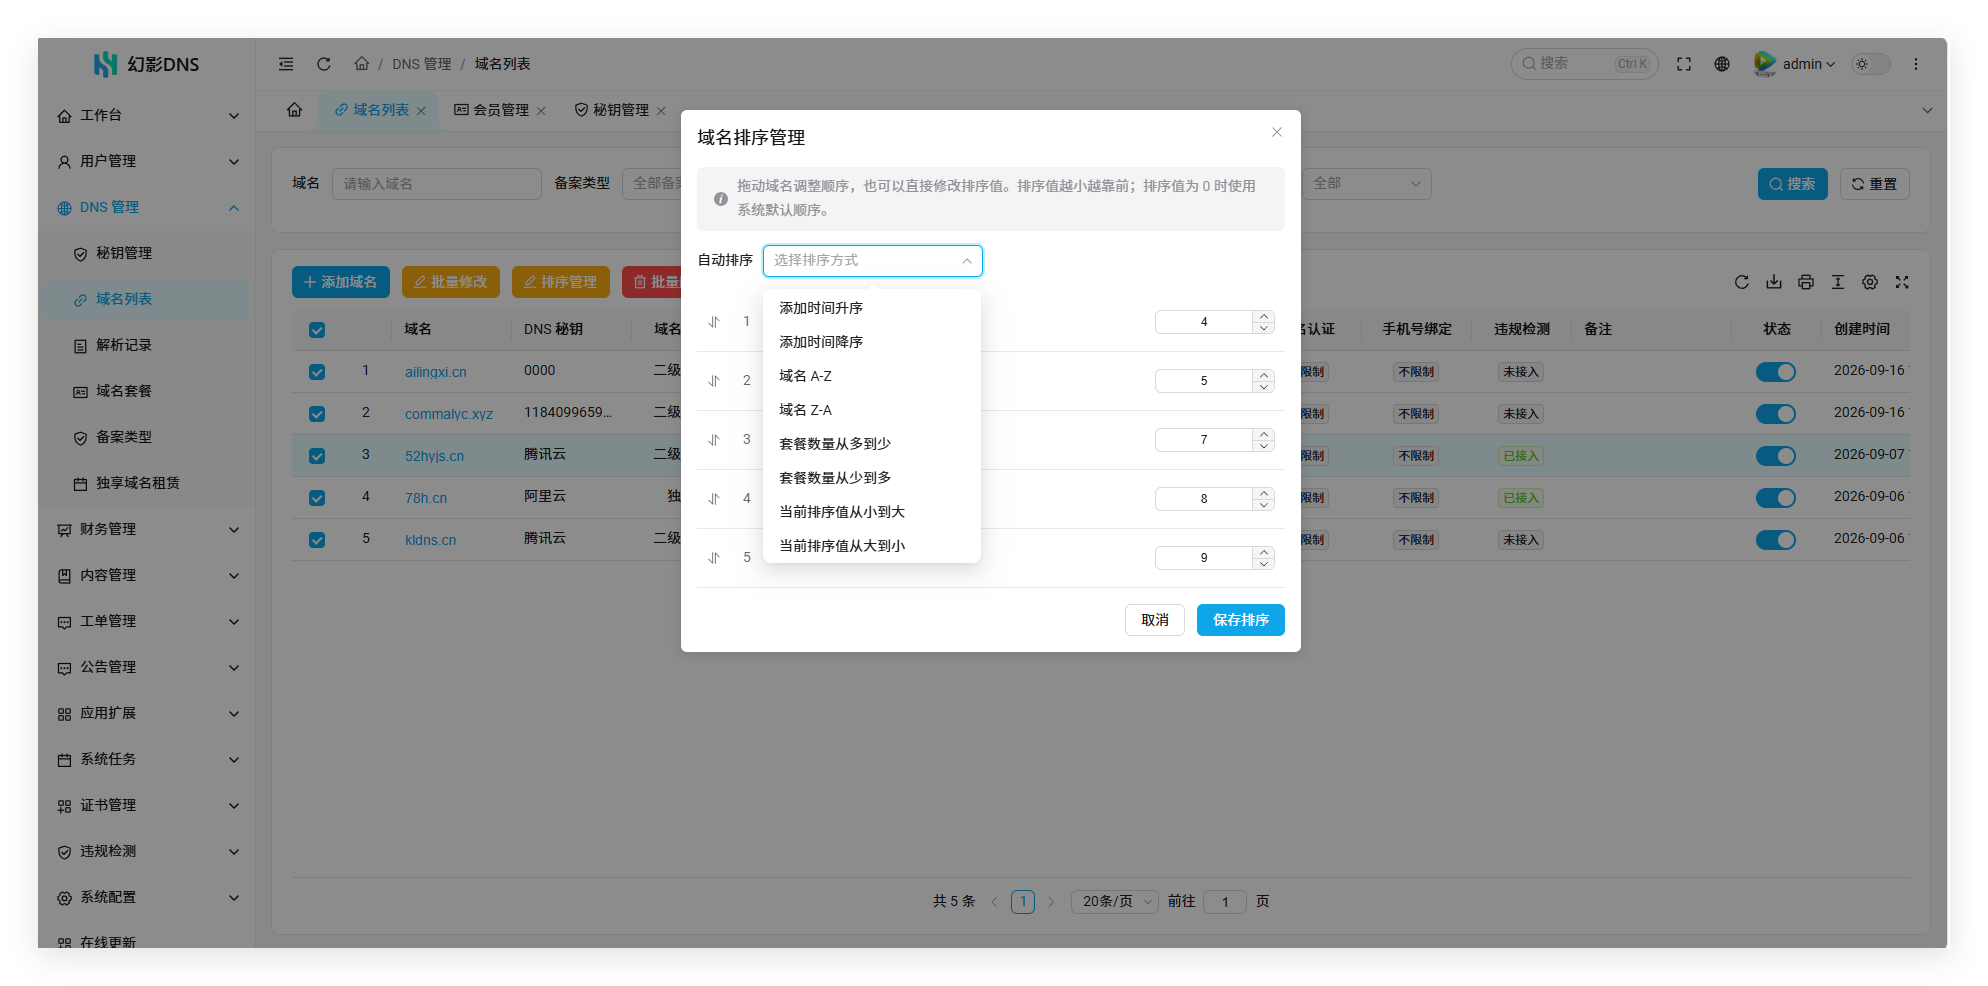Click the table print icon

coord(1806,282)
